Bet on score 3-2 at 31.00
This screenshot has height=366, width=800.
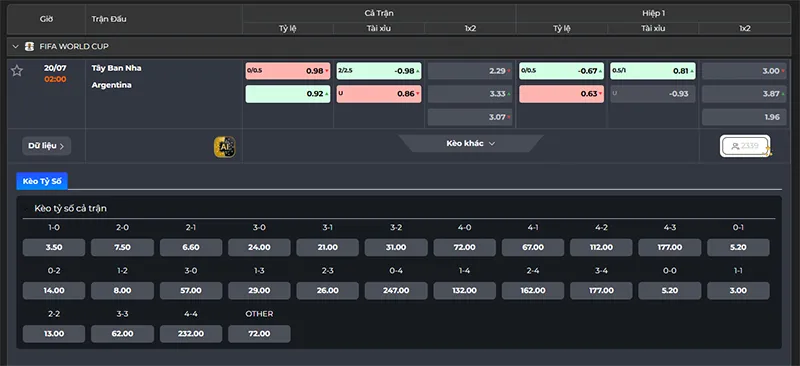(x=396, y=247)
